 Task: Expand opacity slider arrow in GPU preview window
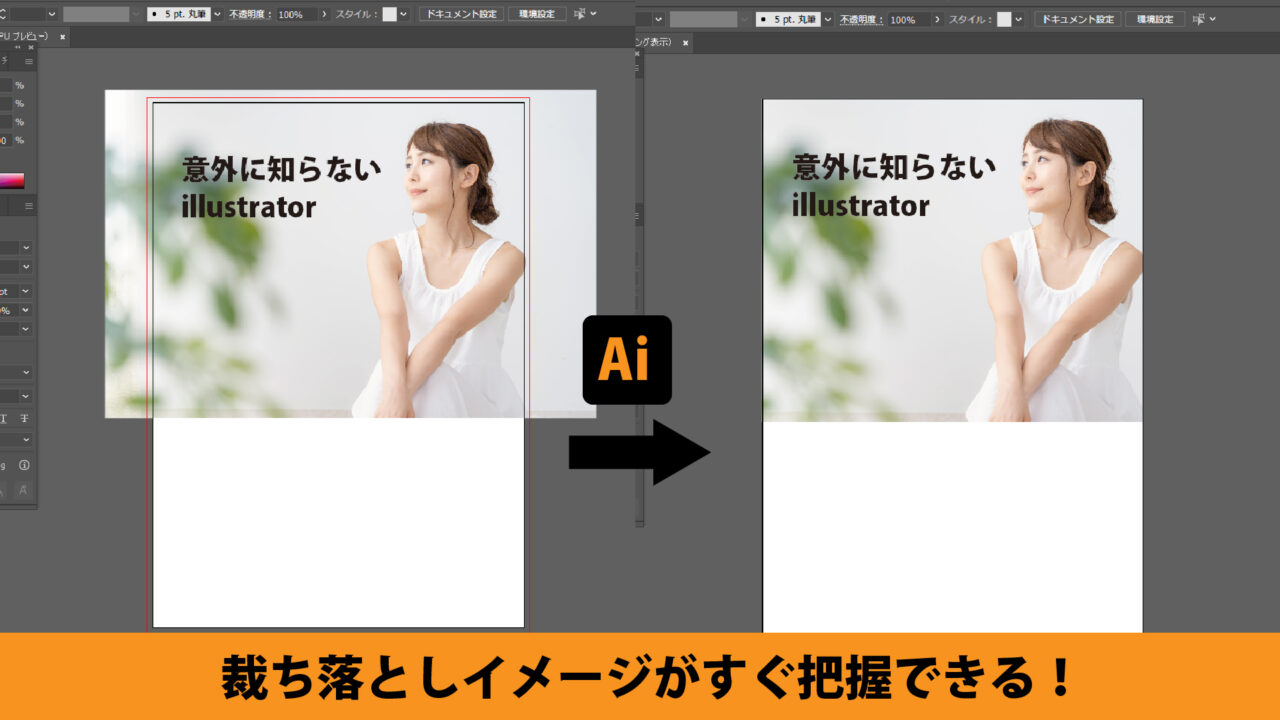pyautogui.click(x=325, y=15)
